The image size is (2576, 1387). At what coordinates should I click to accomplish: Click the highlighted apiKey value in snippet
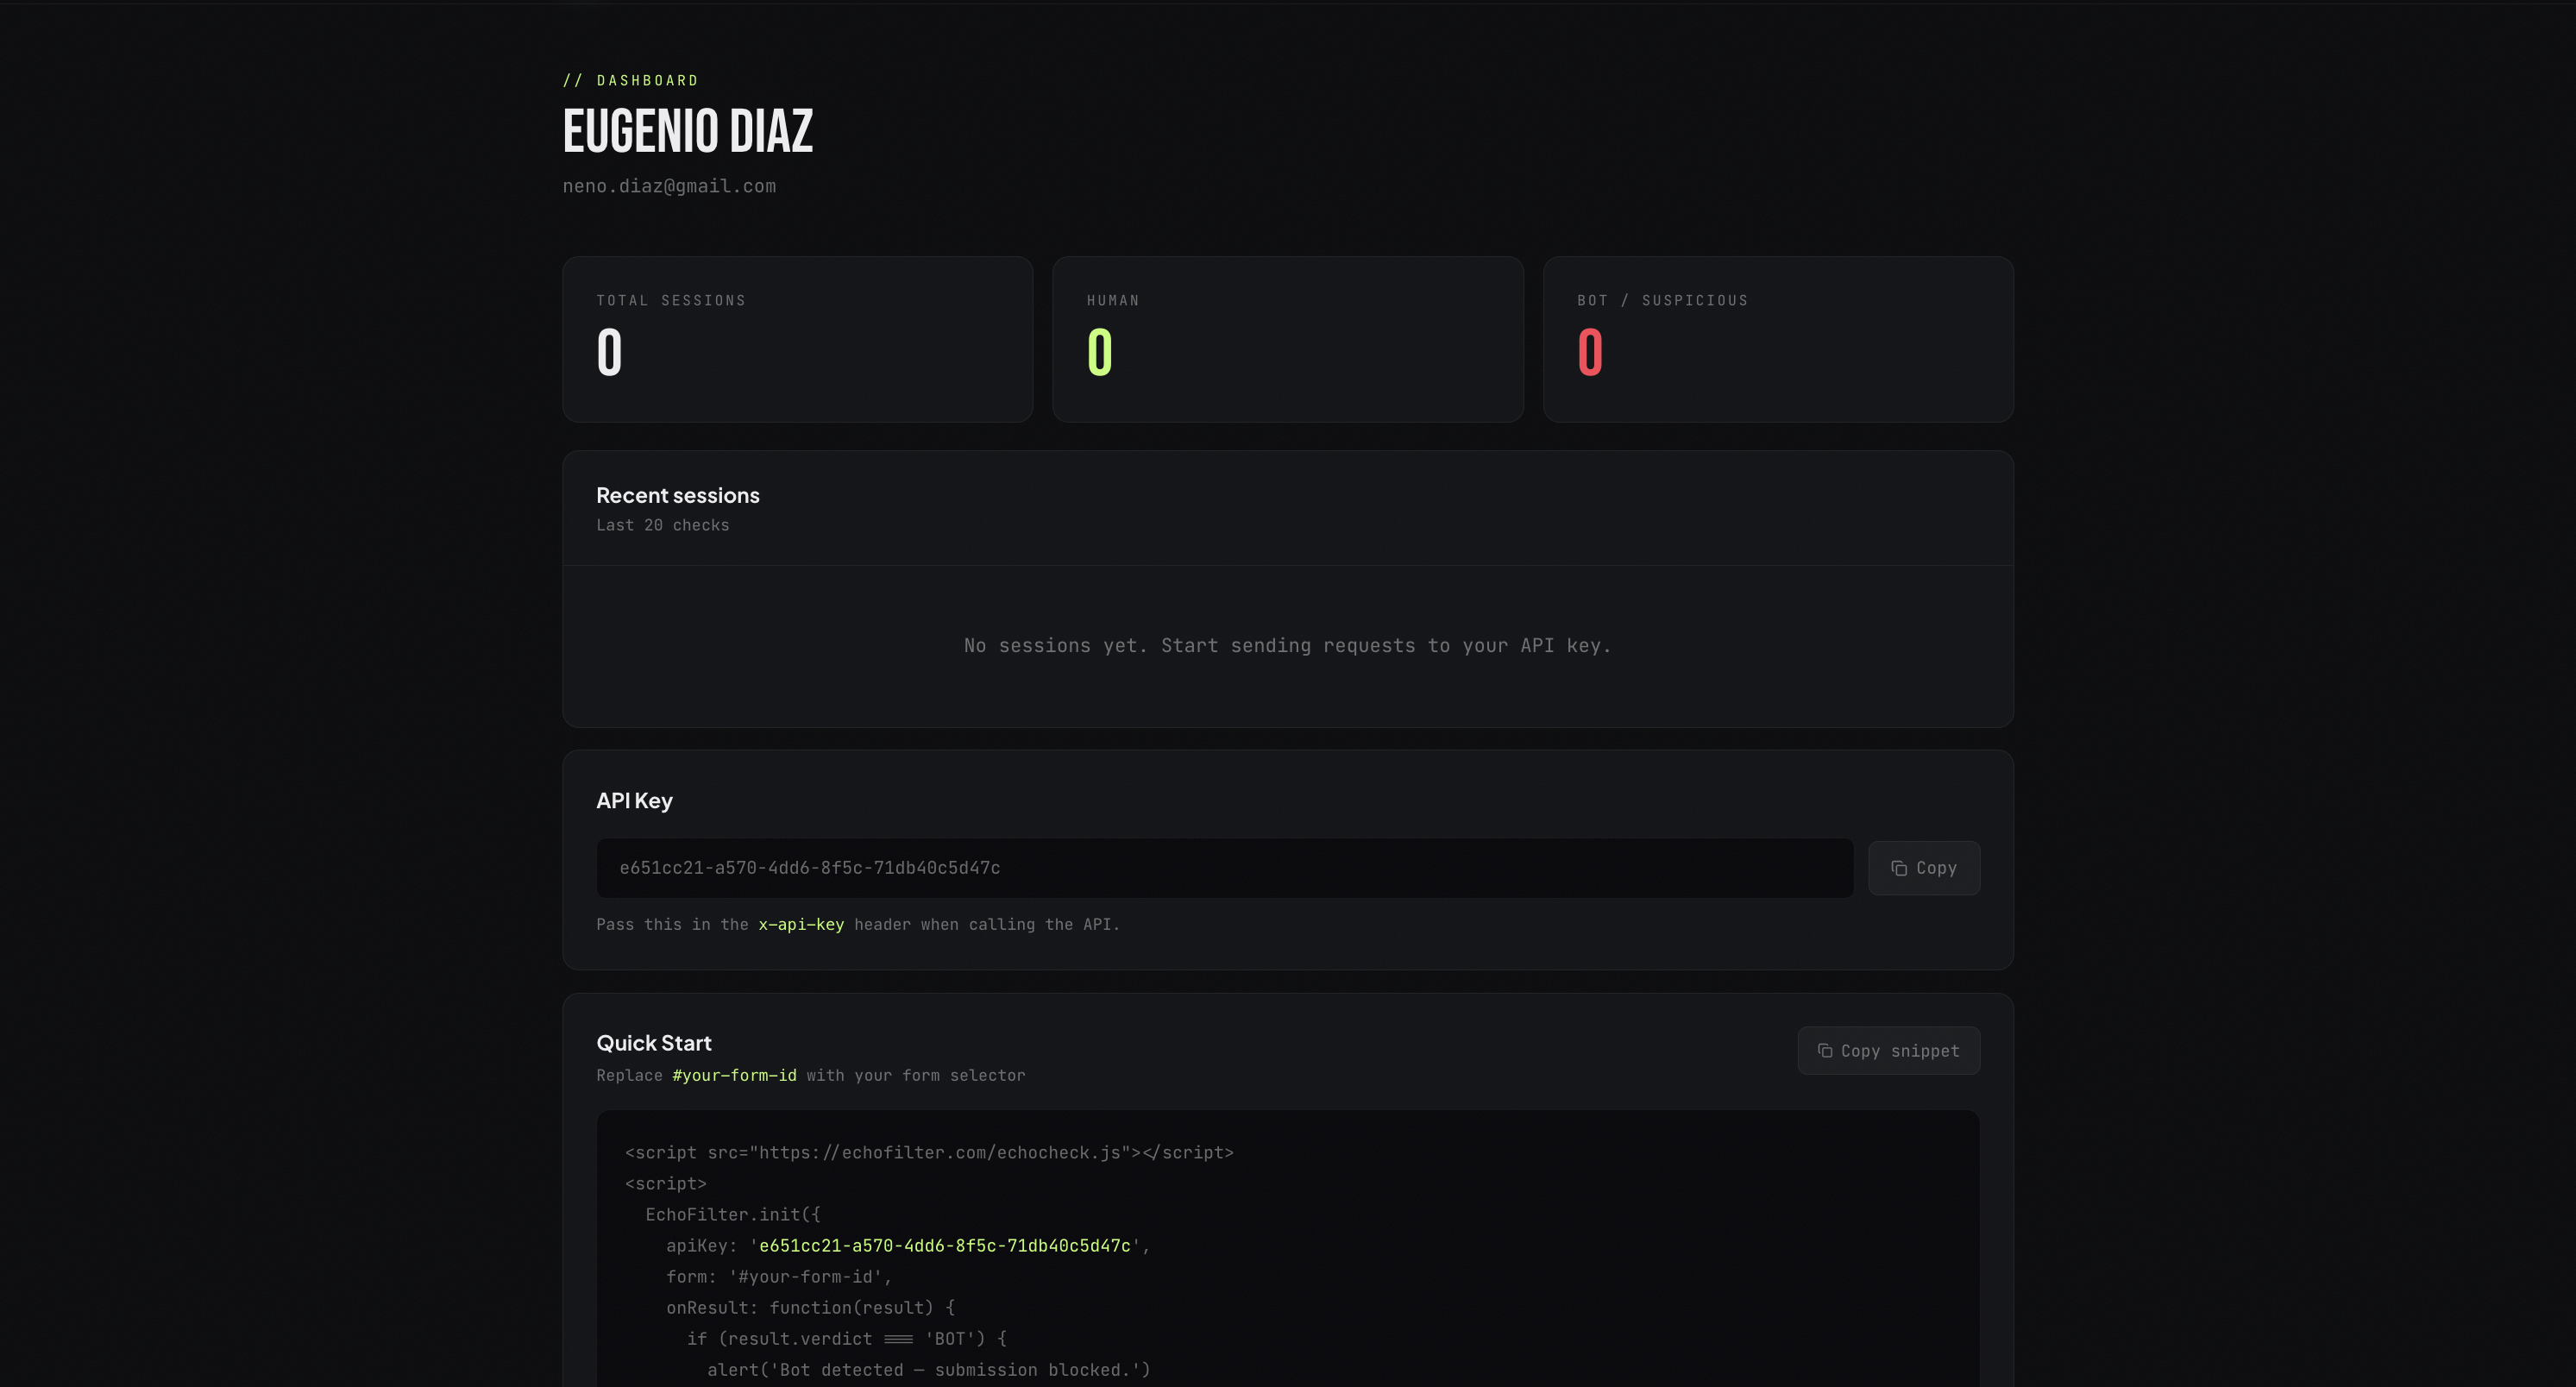(x=944, y=1245)
